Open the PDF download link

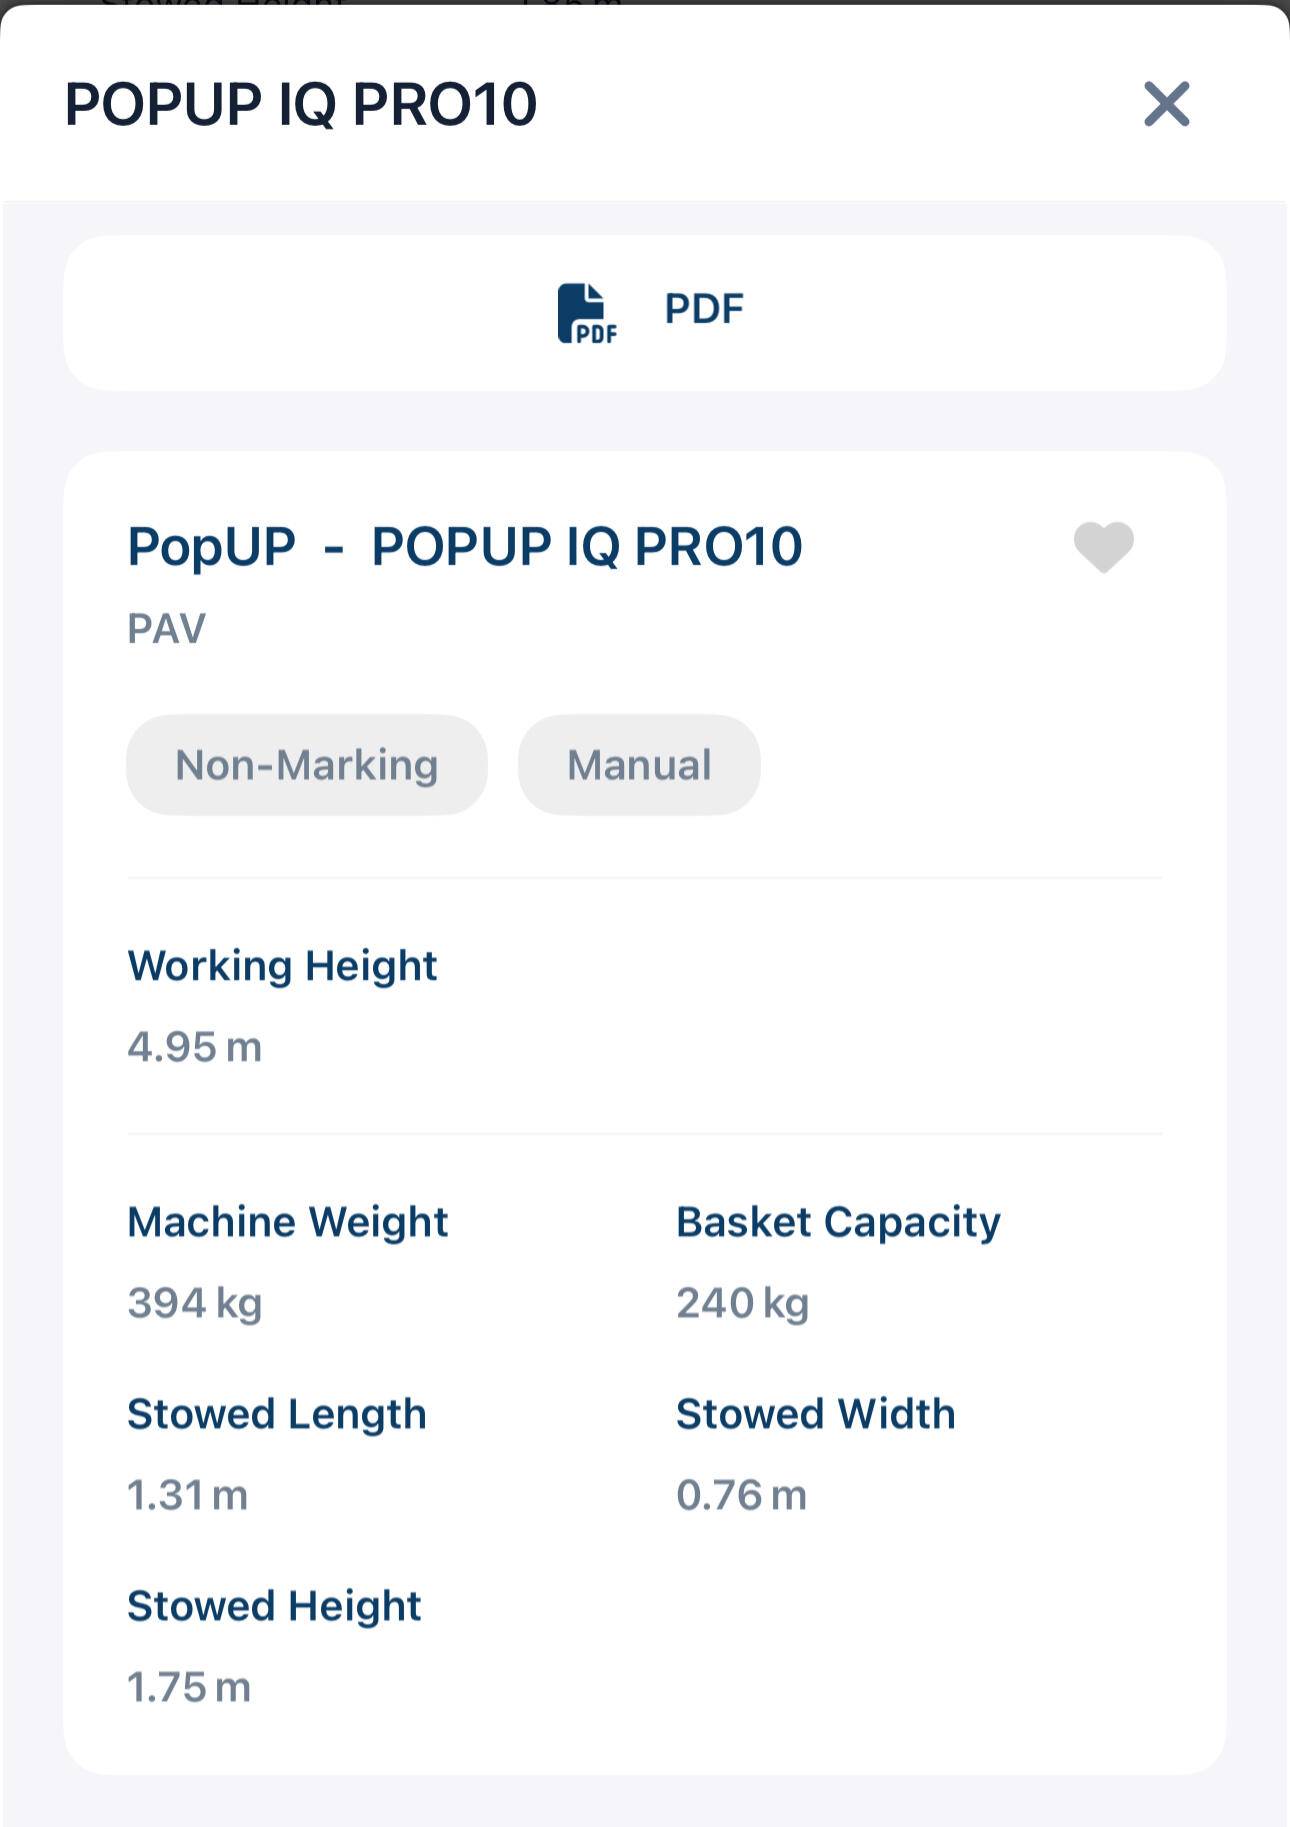click(x=704, y=309)
